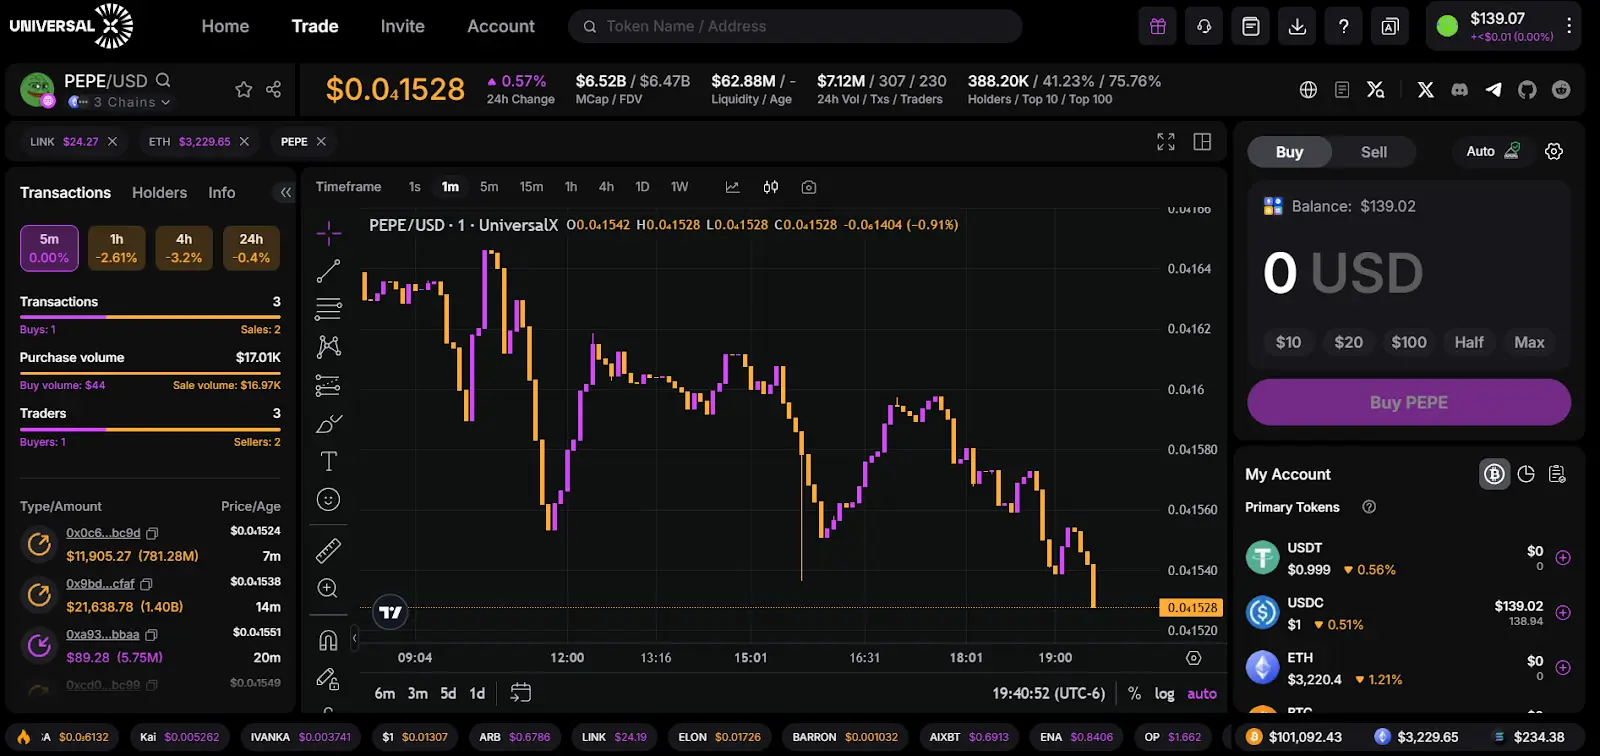Add PEPE to favorites with star icon
Viewport: 1600px width, 756px height.
click(x=243, y=90)
